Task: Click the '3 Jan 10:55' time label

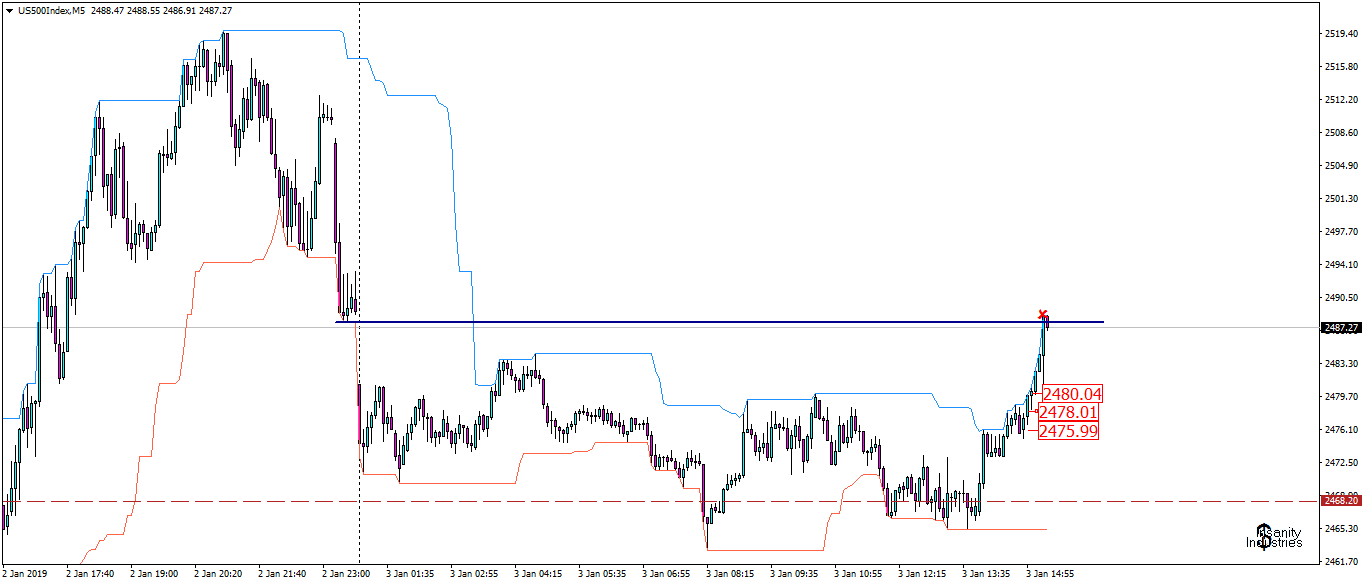Action: coord(858,574)
